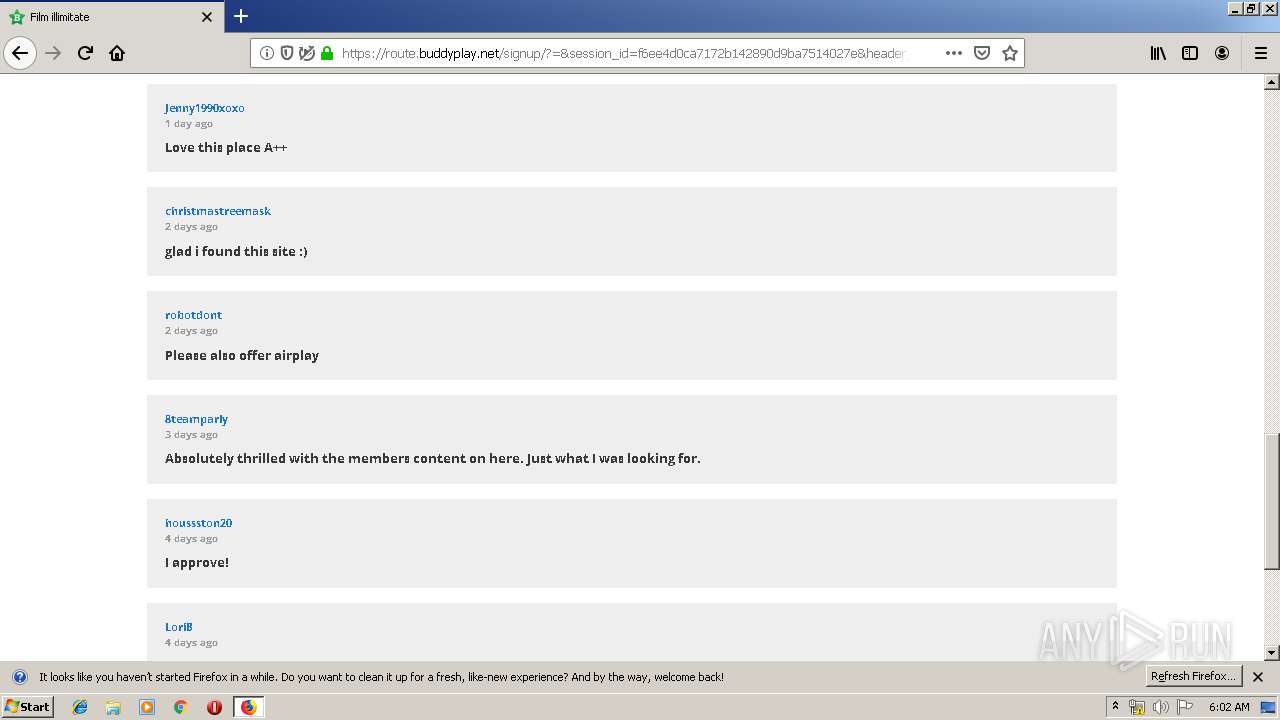Click '1 day ago' timestamp
The width and height of the screenshot is (1280, 720).
pyautogui.click(x=189, y=124)
